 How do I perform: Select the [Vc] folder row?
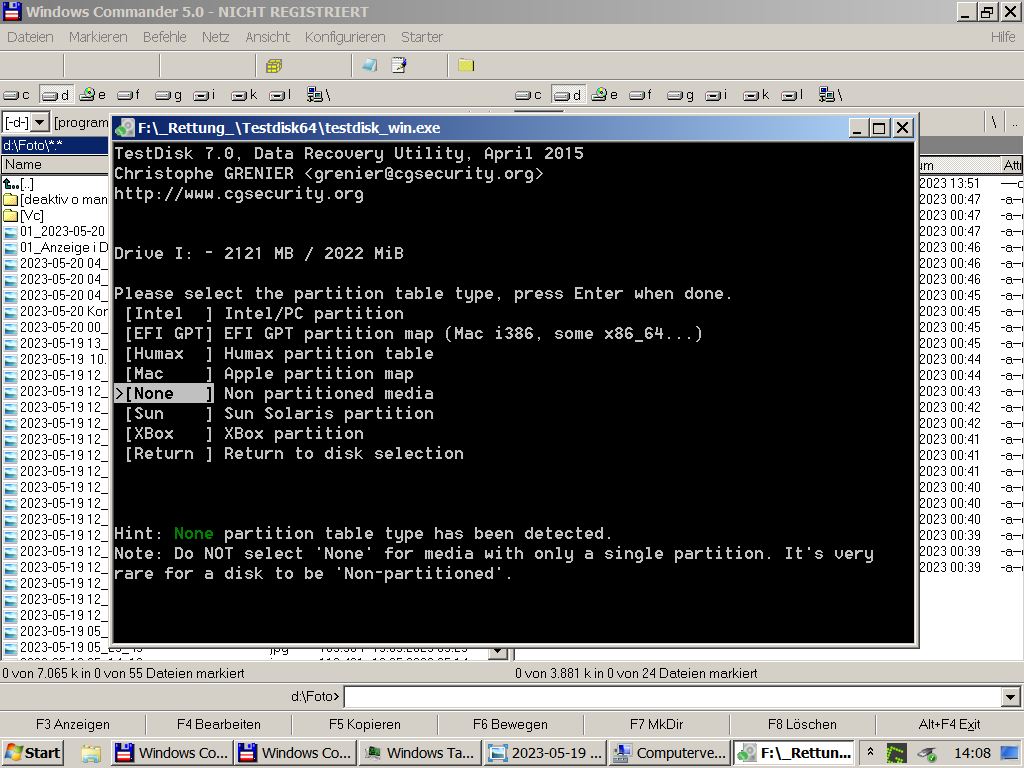[x=56, y=216]
